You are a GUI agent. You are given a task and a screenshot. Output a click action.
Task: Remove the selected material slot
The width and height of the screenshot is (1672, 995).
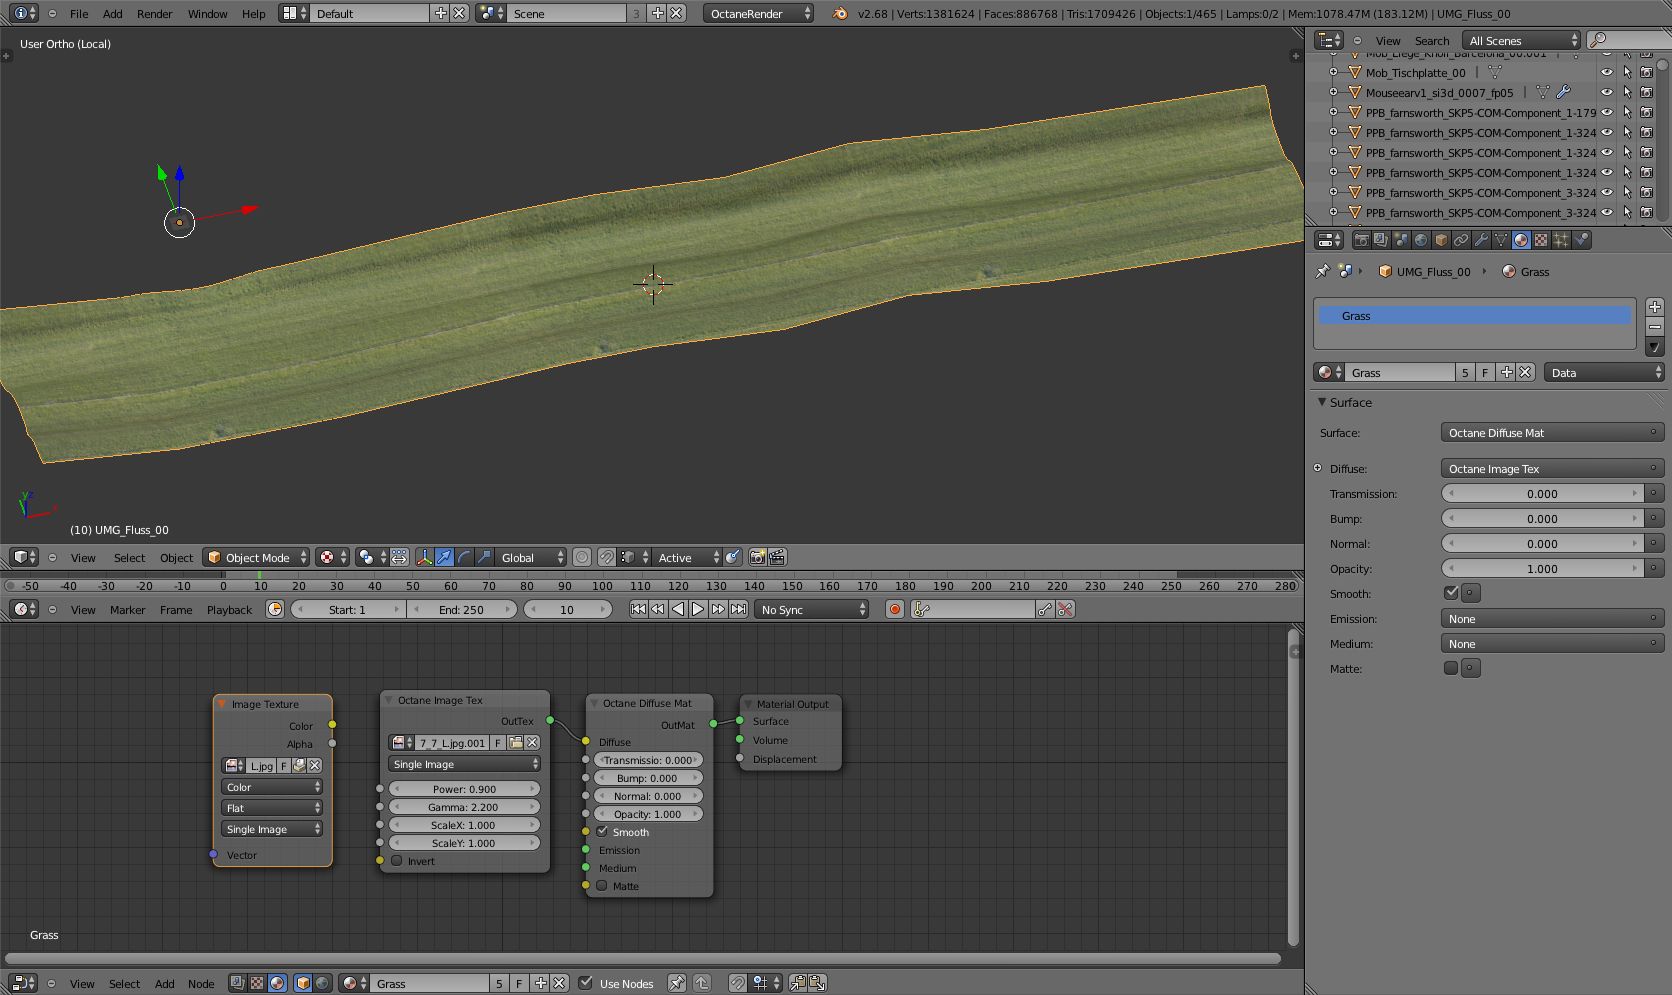pyautogui.click(x=1655, y=327)
